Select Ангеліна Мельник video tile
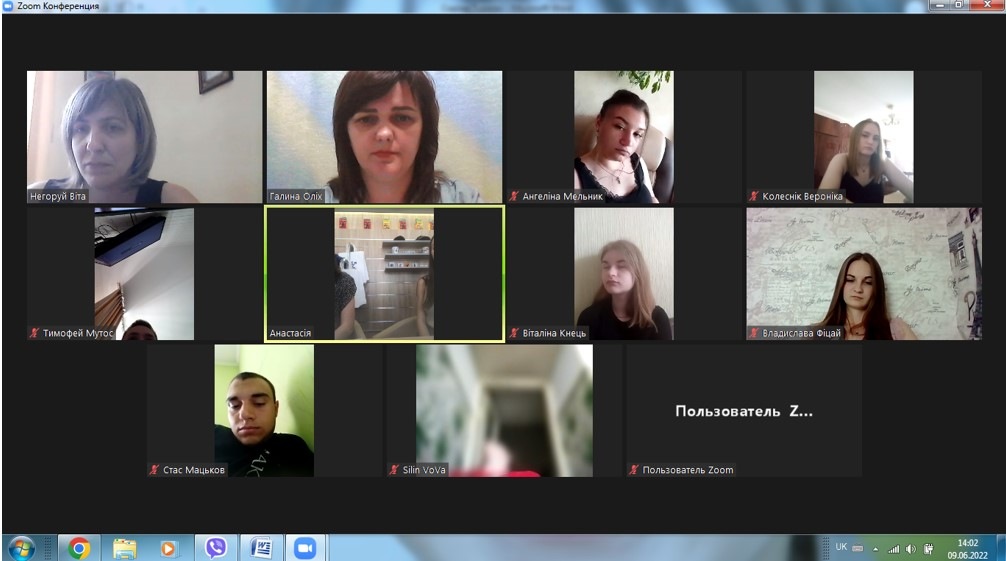The height and width of the screenshot is (561, 1006). tap(624, 137)
